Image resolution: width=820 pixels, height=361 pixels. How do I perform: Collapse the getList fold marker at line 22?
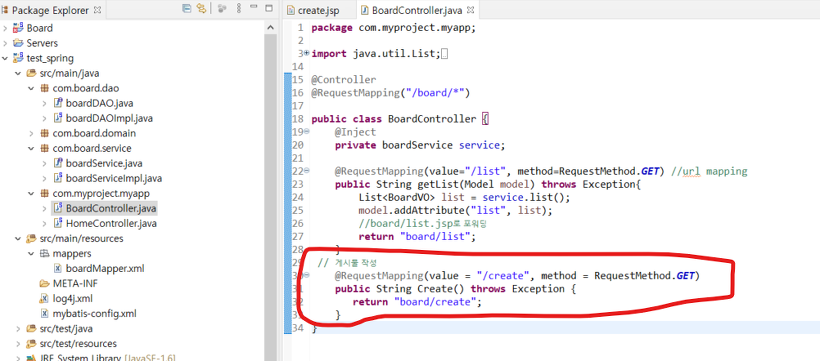tap(307, 171)
